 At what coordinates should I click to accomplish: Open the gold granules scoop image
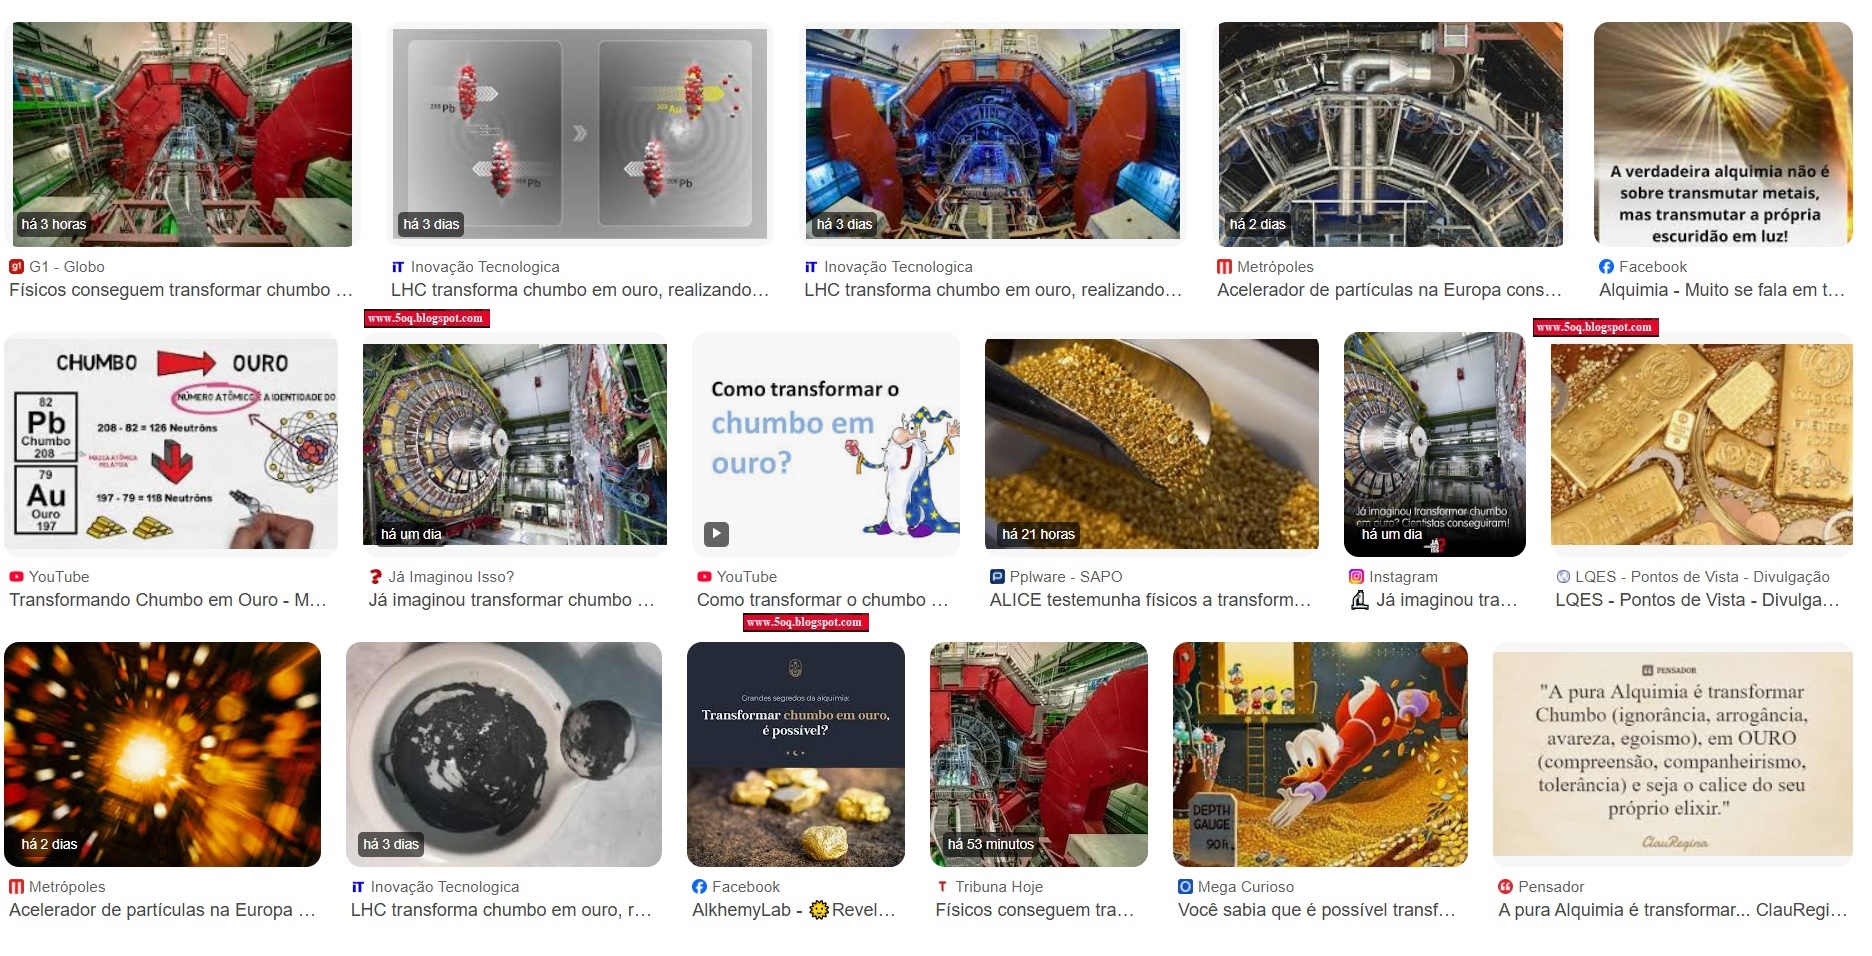1151,444
